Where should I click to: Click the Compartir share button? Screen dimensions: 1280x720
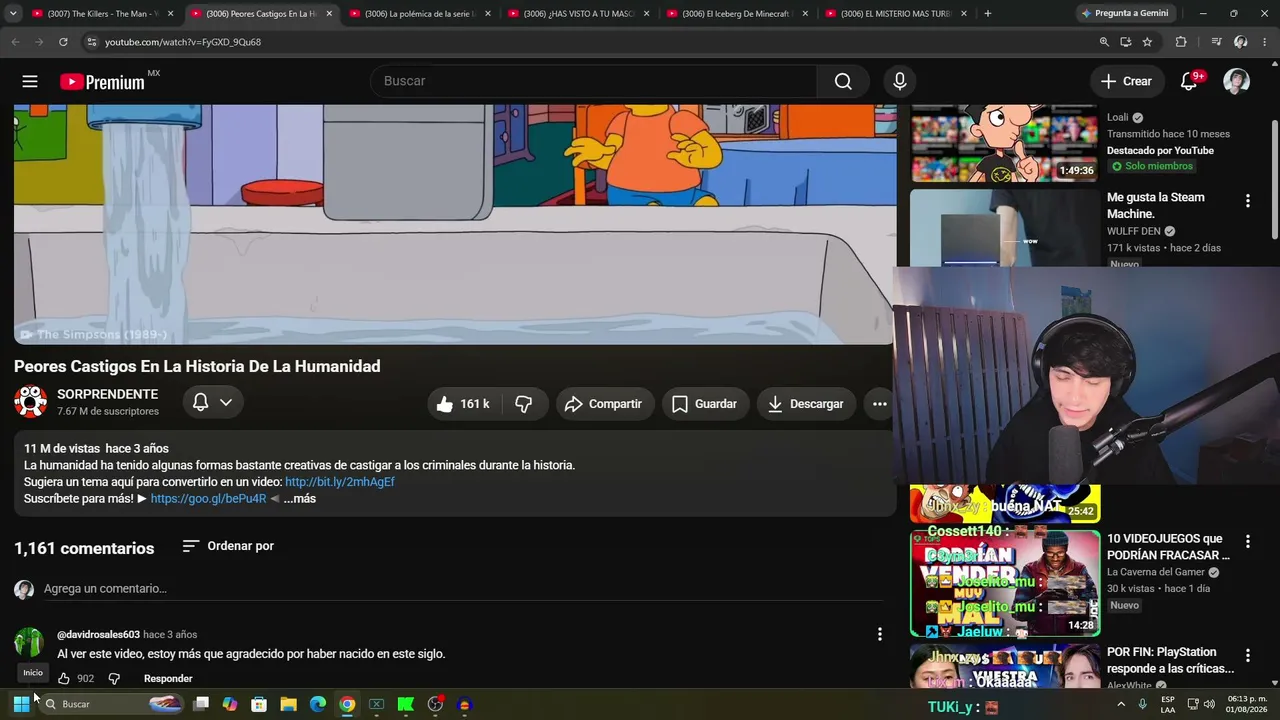point(603,404)
